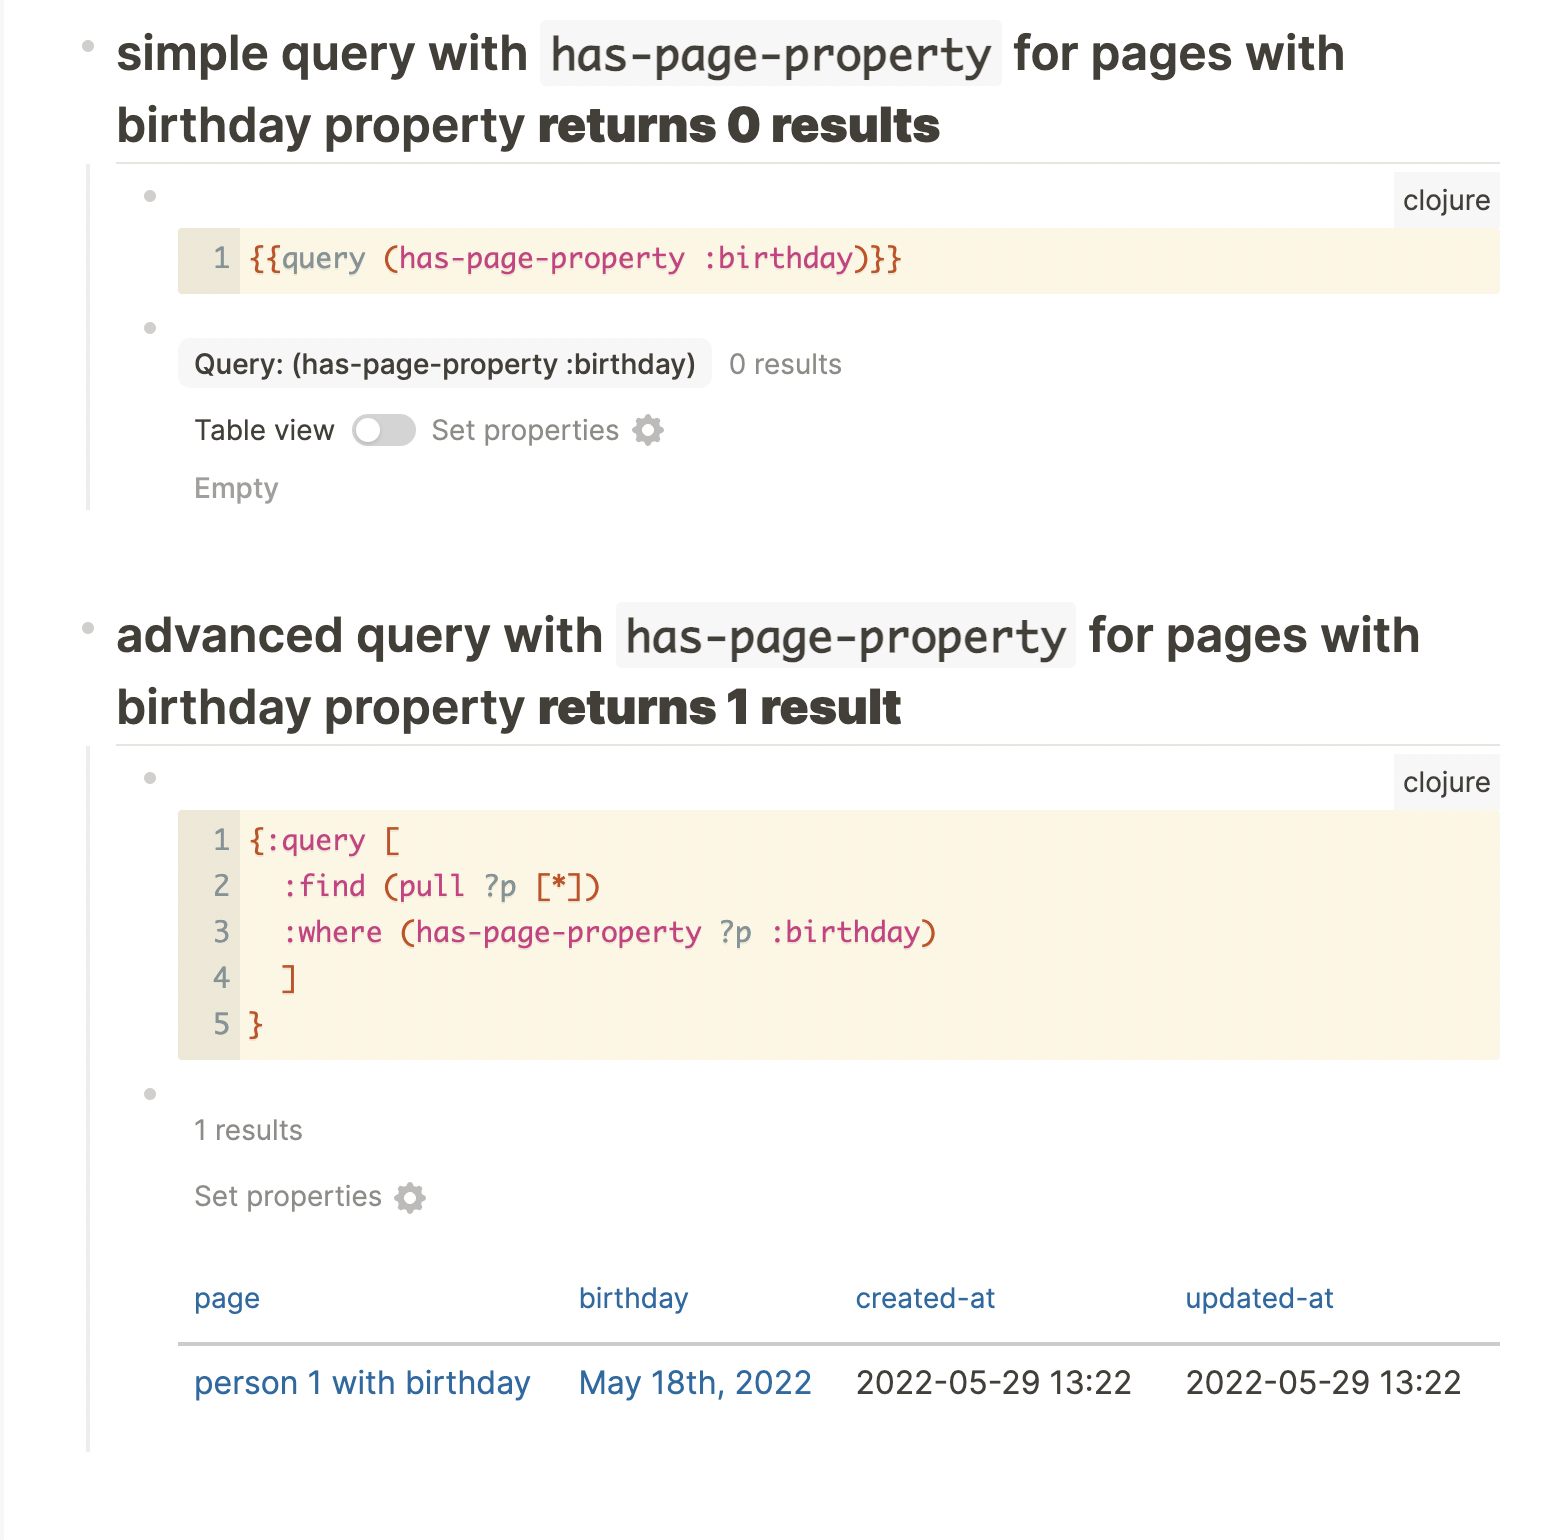Open the person 1 with birthday page
The height and width of the screenshot is (1540, 1568).
tap(362, 1383)
